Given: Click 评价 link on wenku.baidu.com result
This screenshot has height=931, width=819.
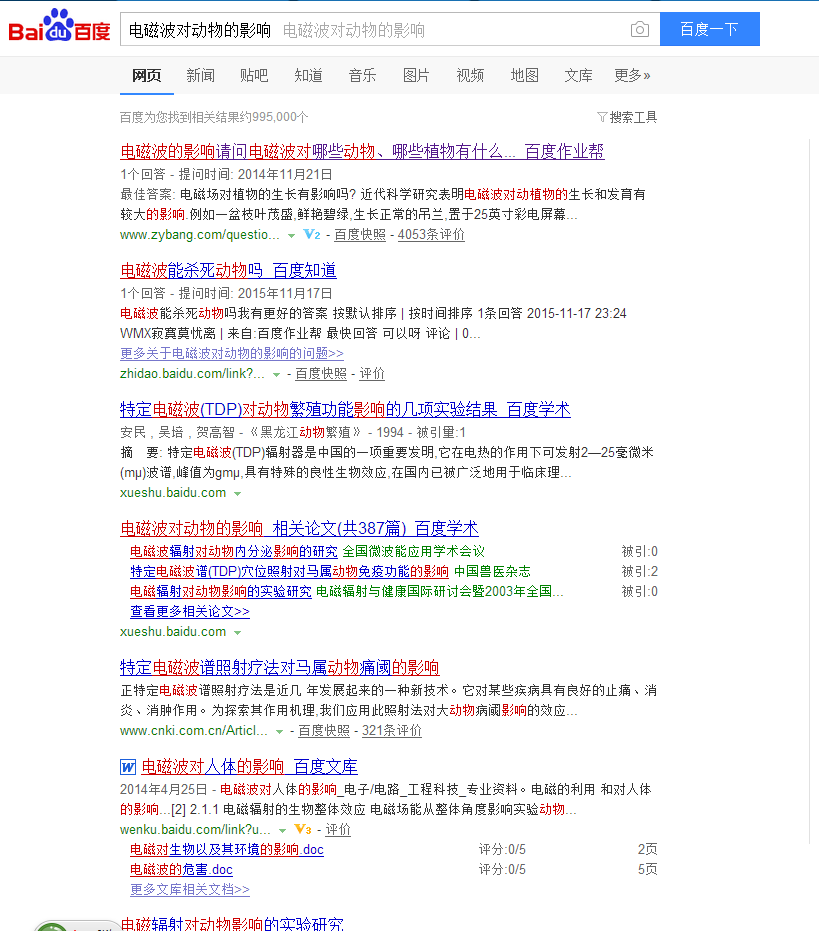Looking at the screenshot, I should click(x=339, y=829).
